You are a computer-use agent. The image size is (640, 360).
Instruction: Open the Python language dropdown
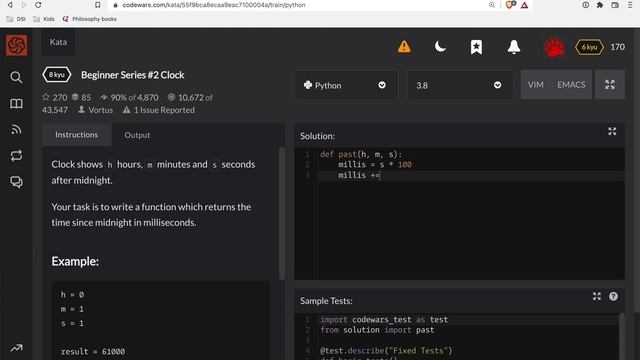(x=346, y=85)
